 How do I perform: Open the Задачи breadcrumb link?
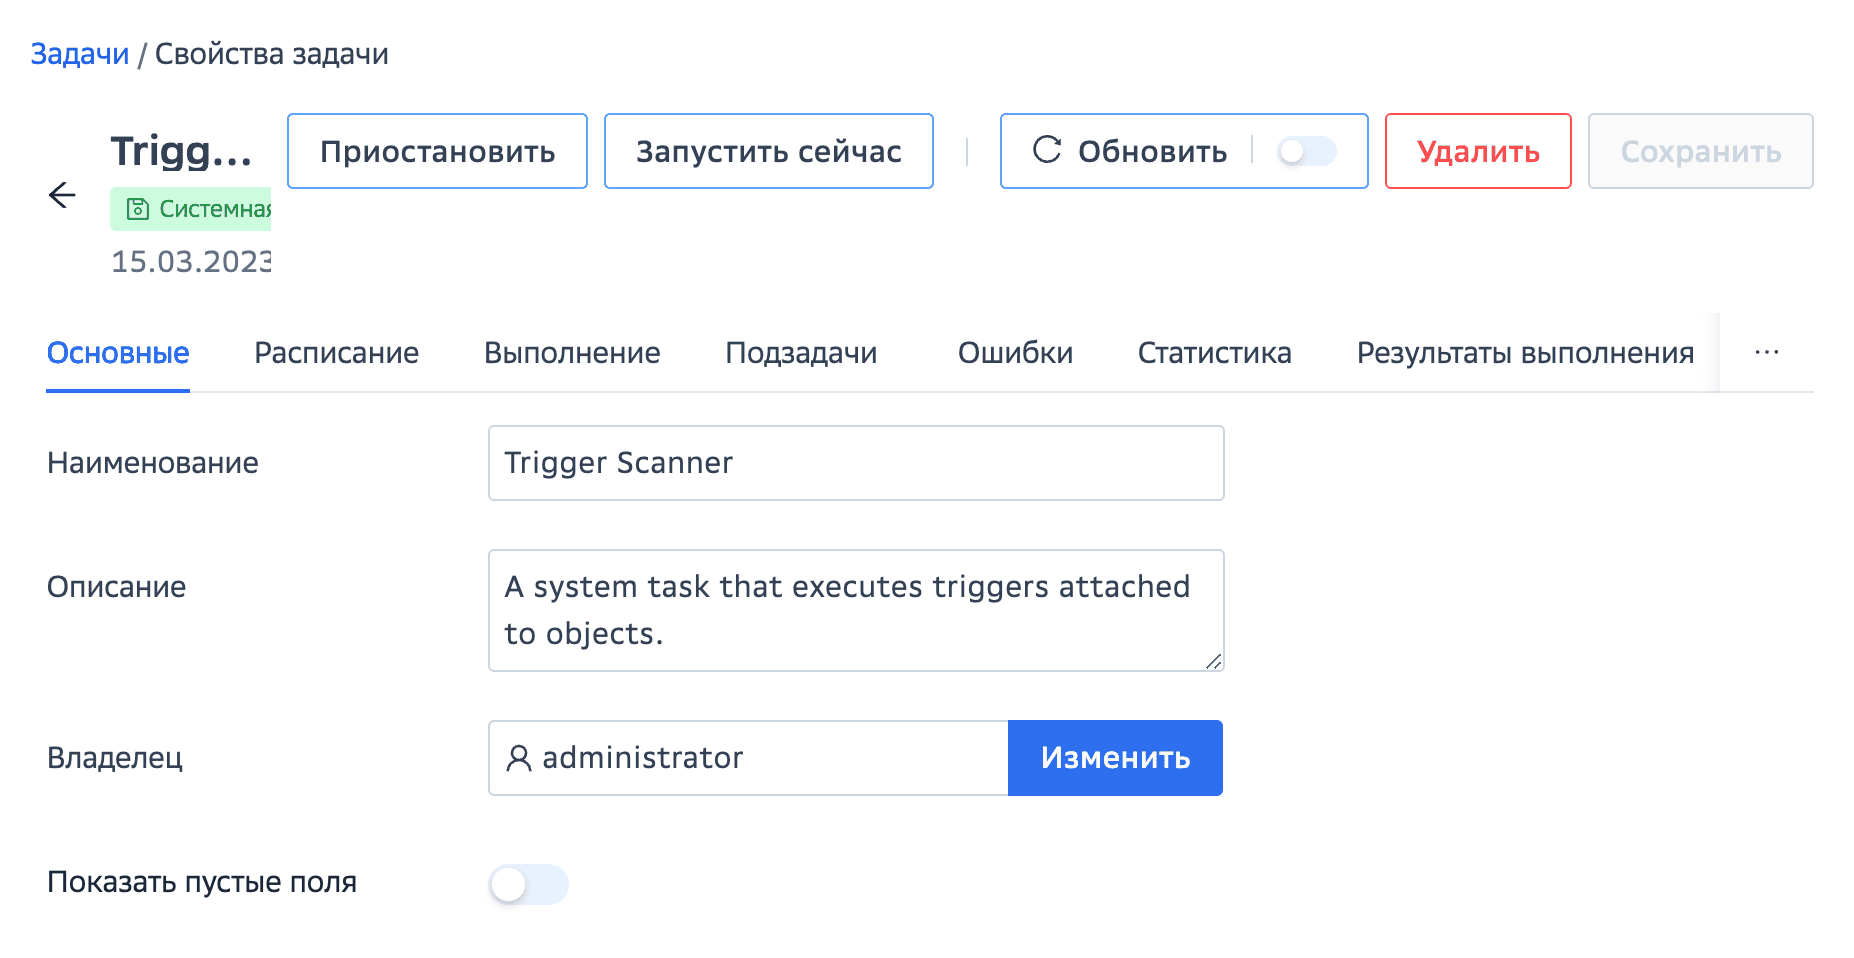(80, 54)
